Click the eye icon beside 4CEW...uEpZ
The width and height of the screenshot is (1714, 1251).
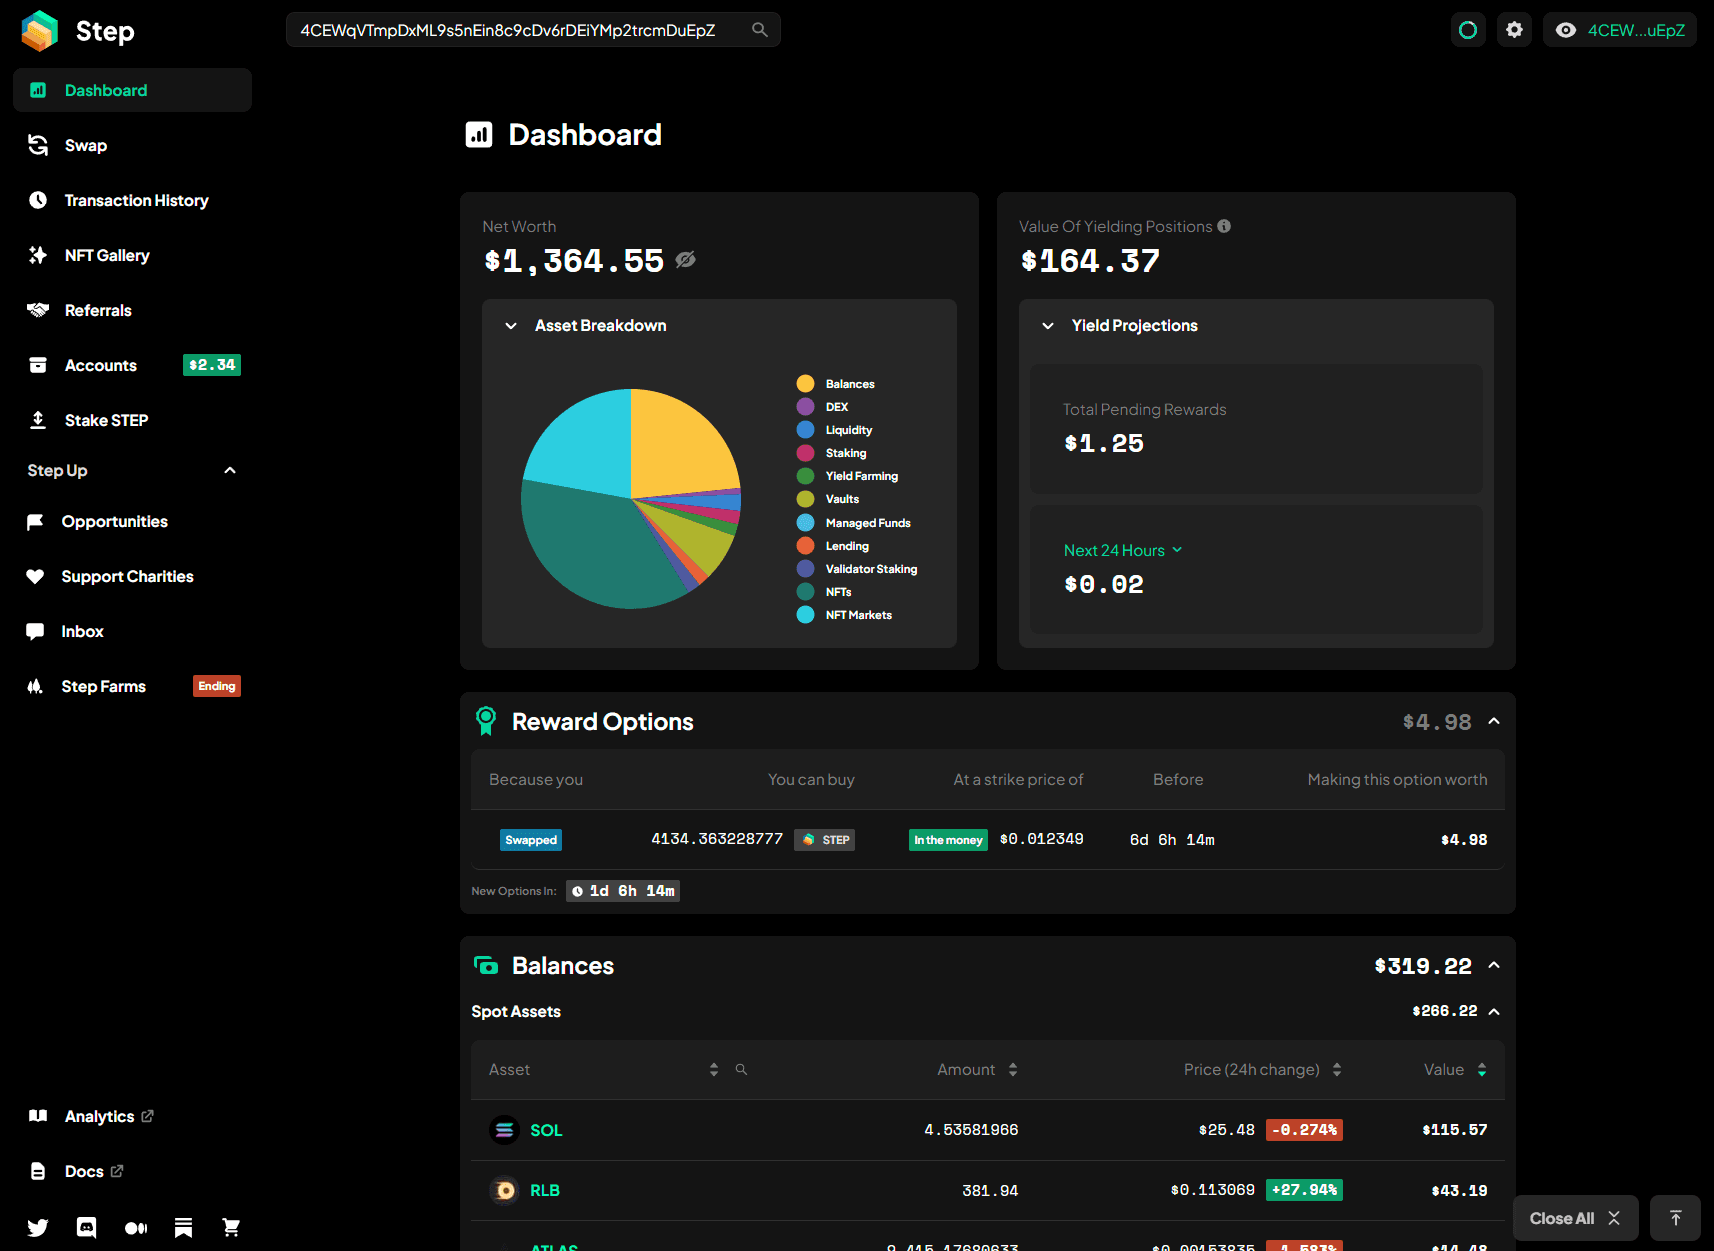tap(1566, 30)
